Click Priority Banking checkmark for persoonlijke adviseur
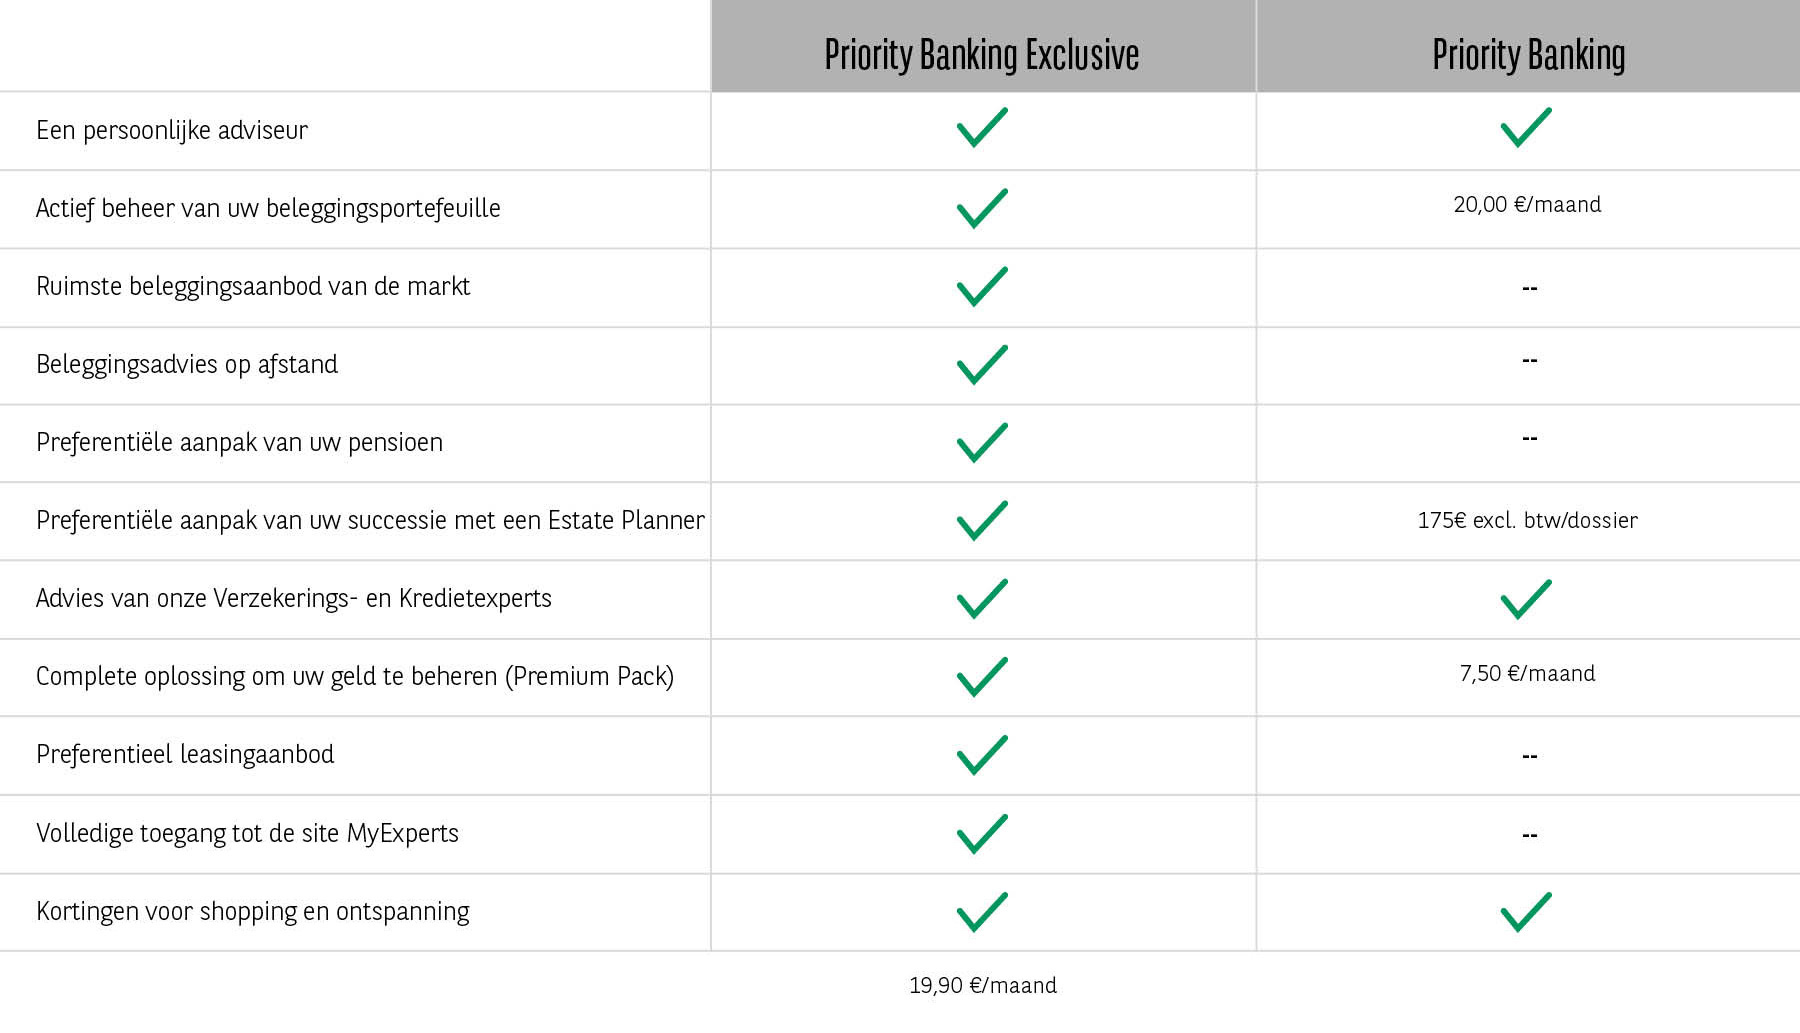 click(1526, 128)
